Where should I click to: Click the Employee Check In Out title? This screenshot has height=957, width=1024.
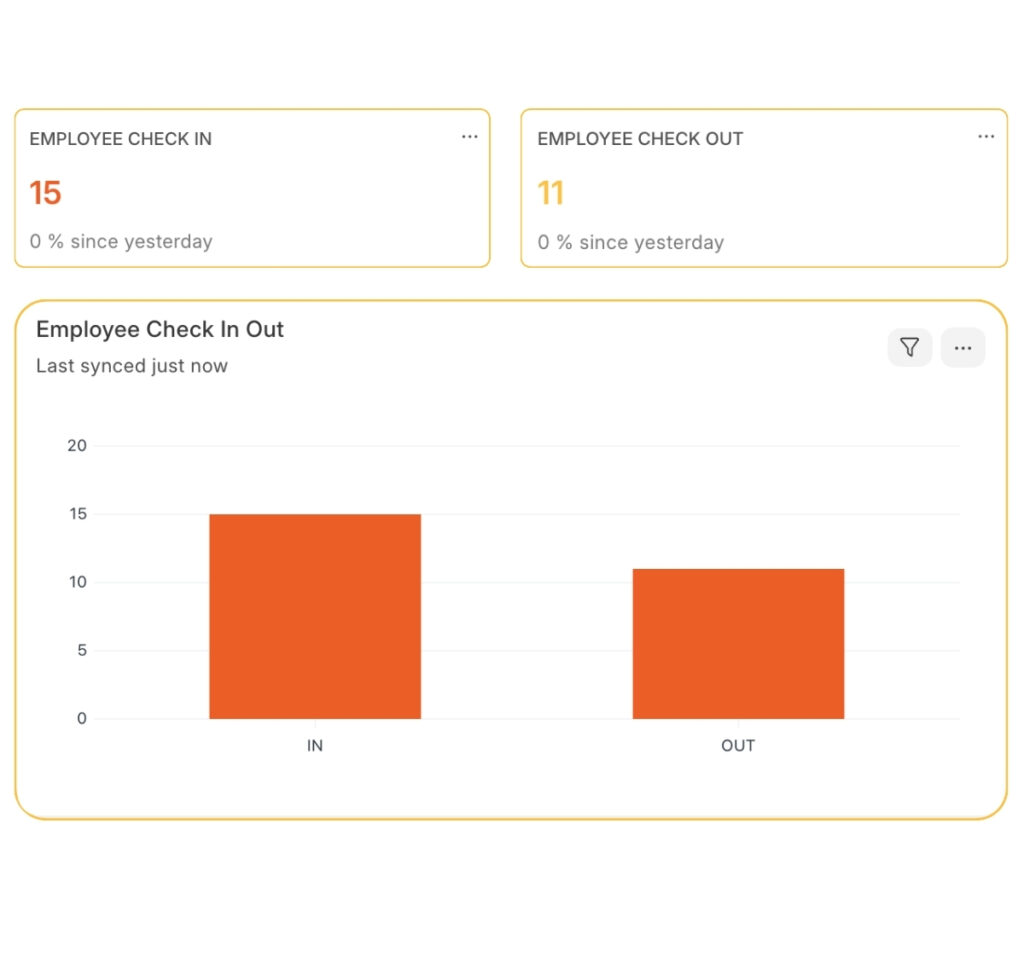coord(160,329)
